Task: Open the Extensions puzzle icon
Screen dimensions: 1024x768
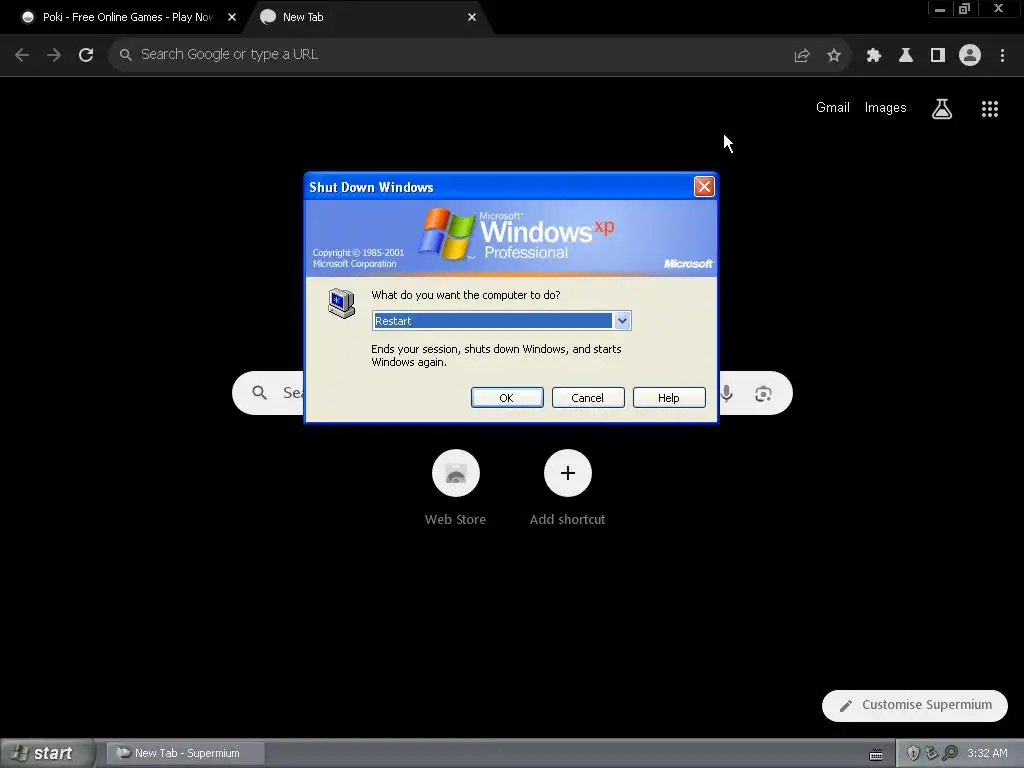Action: pyautogui.click(x=874, y=56)
